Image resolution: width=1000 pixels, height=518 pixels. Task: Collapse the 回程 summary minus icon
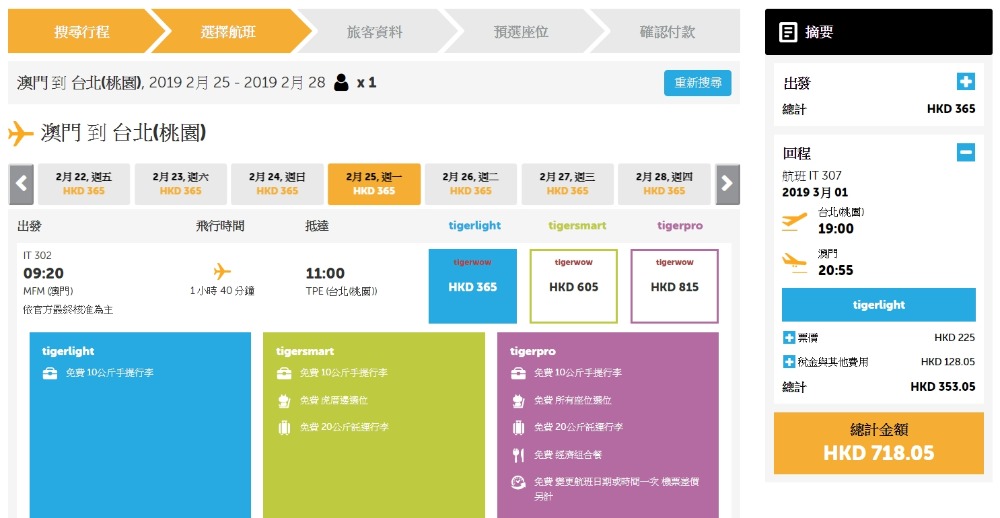coord(966,152)
